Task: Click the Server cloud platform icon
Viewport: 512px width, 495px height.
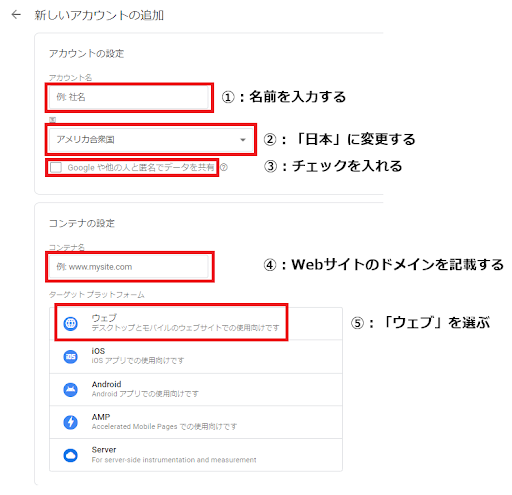Action: (x=70, y=455)
